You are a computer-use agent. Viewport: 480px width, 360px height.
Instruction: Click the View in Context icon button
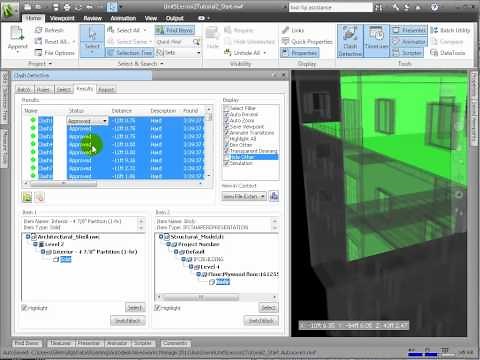(x=274, y=196)
